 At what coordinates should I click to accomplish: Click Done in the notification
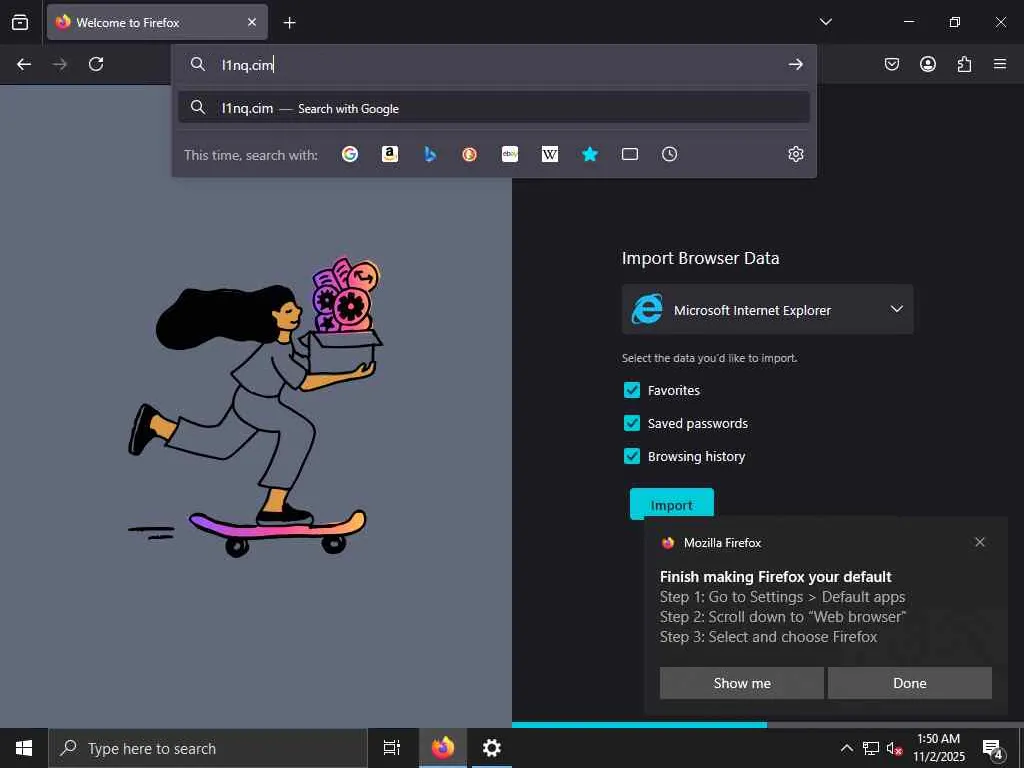pos(910,683)
